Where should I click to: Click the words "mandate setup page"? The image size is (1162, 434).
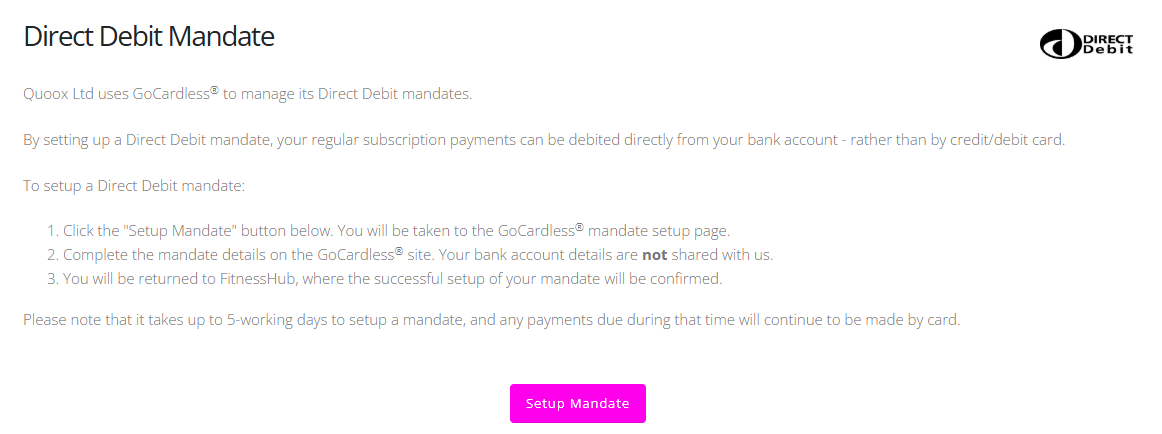(x=660, y=231)
